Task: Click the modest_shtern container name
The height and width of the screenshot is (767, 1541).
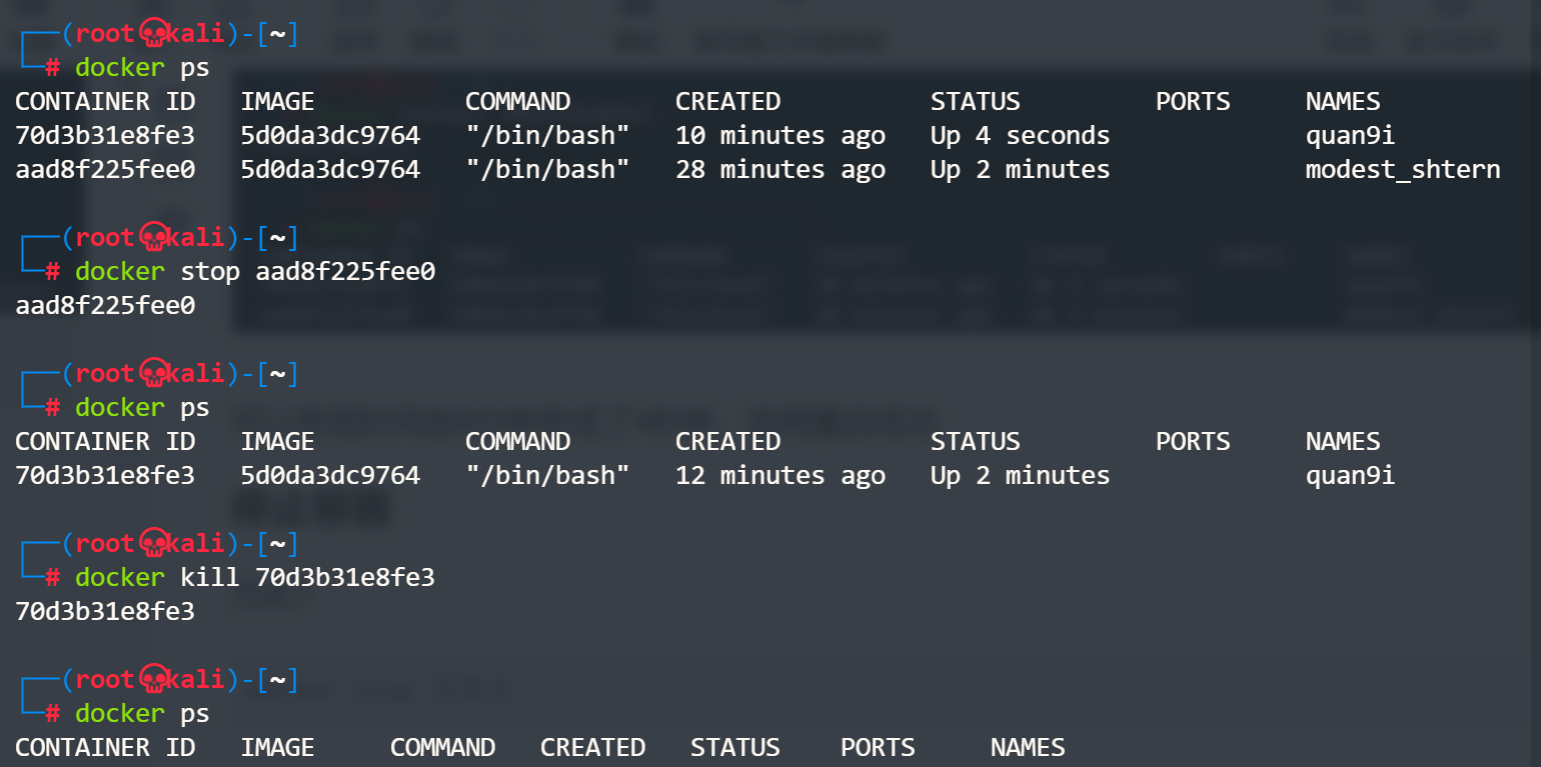Action: pos(1402,170)
